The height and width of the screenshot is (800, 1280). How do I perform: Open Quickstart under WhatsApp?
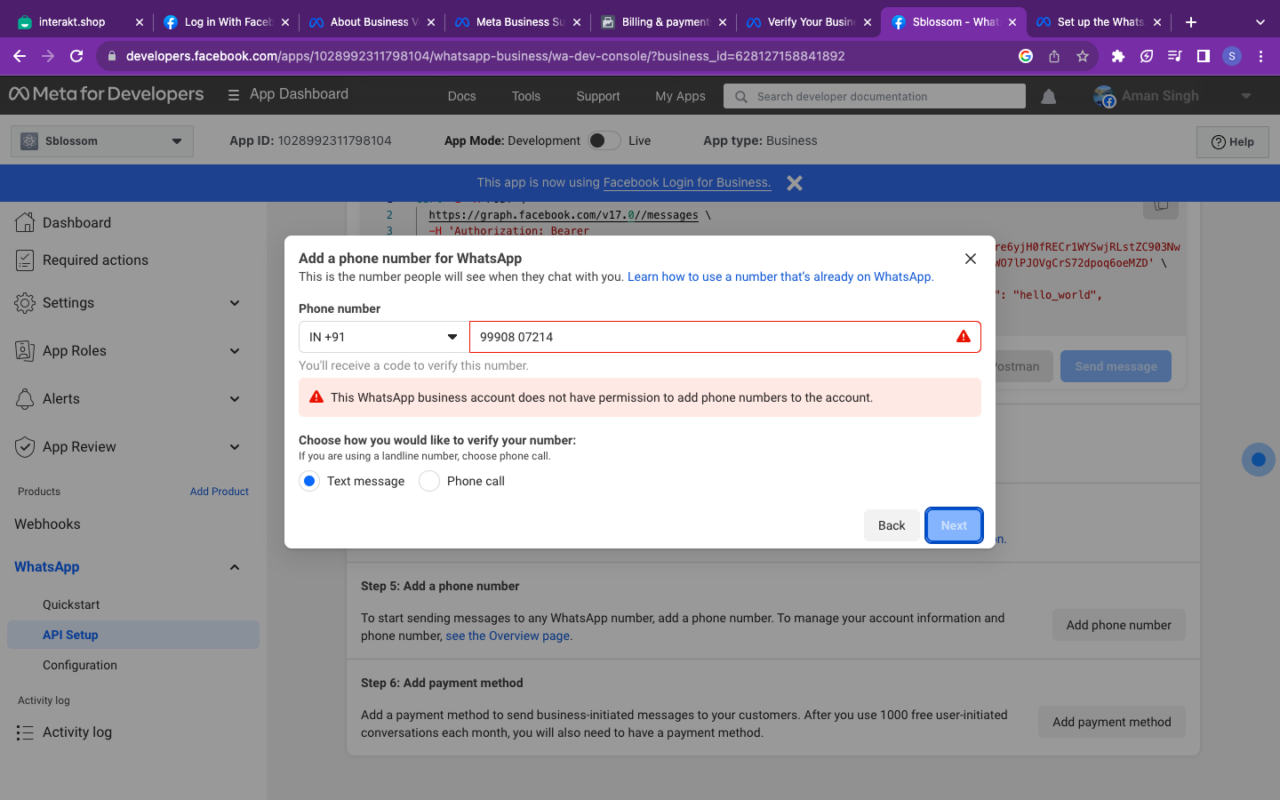[71, 605]
